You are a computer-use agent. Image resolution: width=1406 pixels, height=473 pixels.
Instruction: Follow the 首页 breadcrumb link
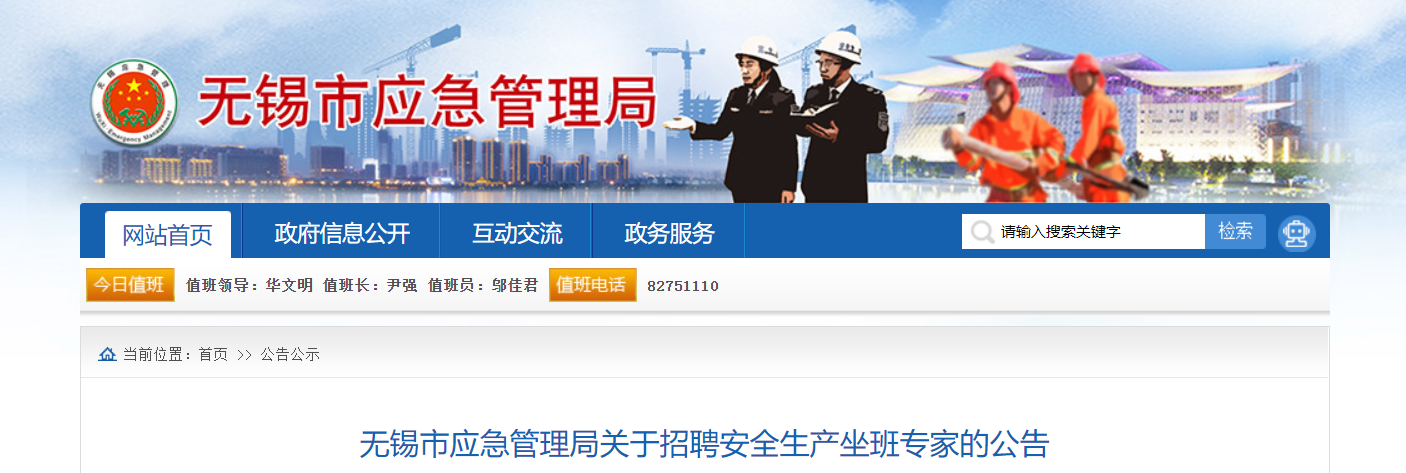213,355
